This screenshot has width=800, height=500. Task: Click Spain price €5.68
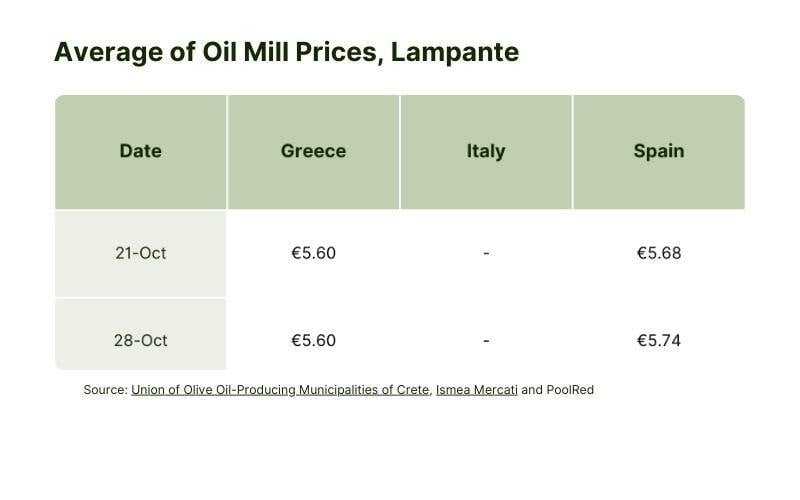click(659, 253)
